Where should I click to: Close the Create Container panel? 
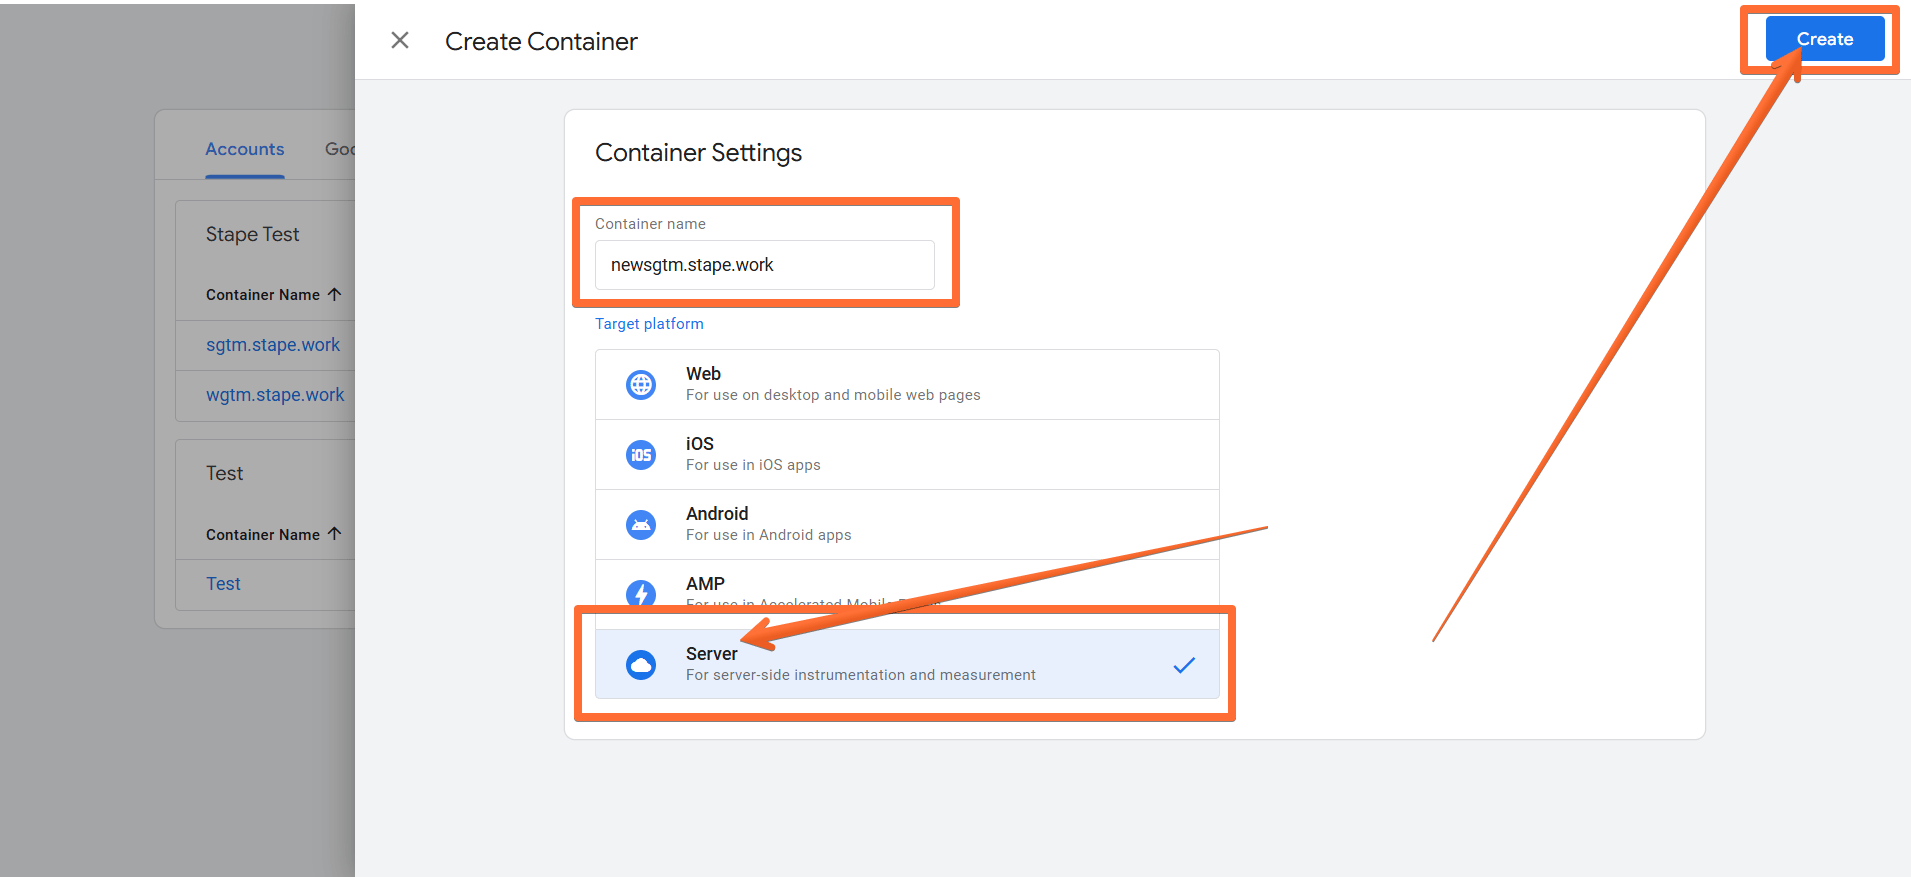click(x=400, y=40)
